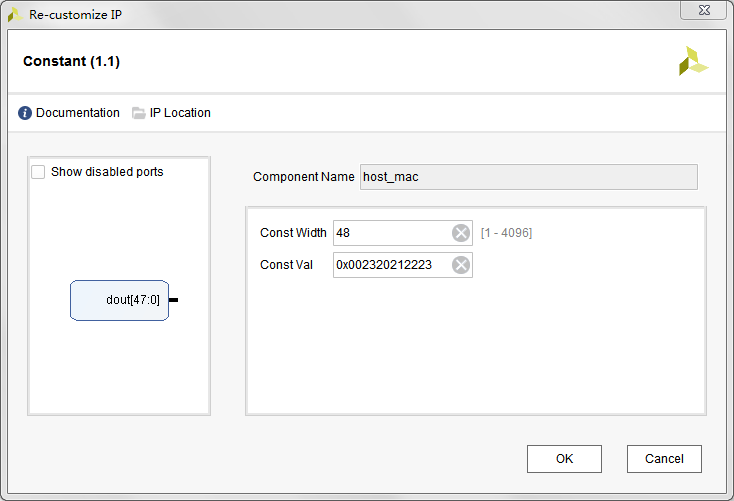Viewport: 734px width, 501px height.
Task: Click the IP Location folder icon
Action: click(x=139, y=113)
